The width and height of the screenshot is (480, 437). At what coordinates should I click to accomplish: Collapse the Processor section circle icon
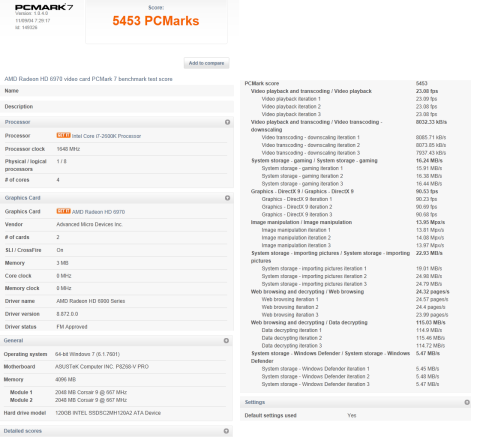pyautogui.click(x=227, y=122)
